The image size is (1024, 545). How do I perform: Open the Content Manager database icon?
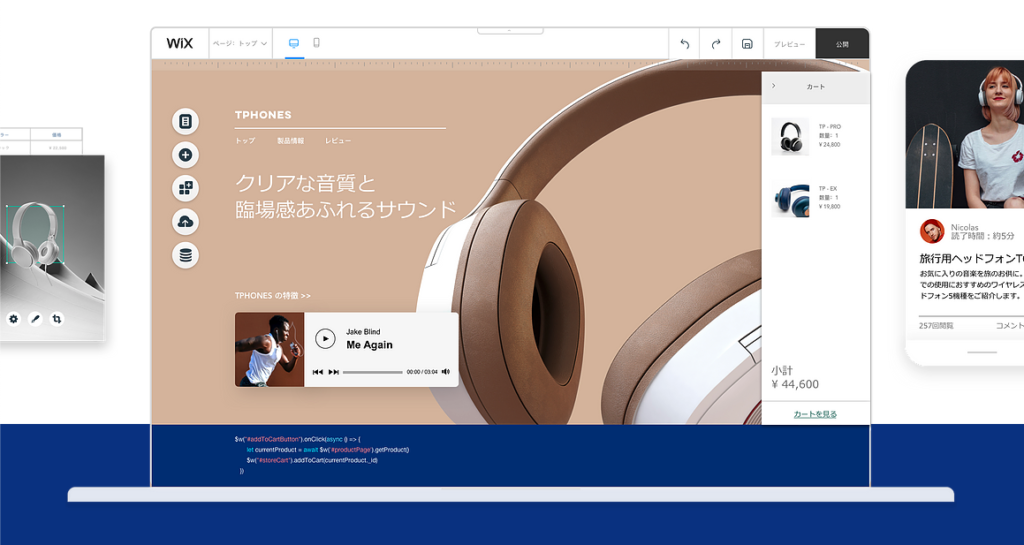(x=185, y=255)
